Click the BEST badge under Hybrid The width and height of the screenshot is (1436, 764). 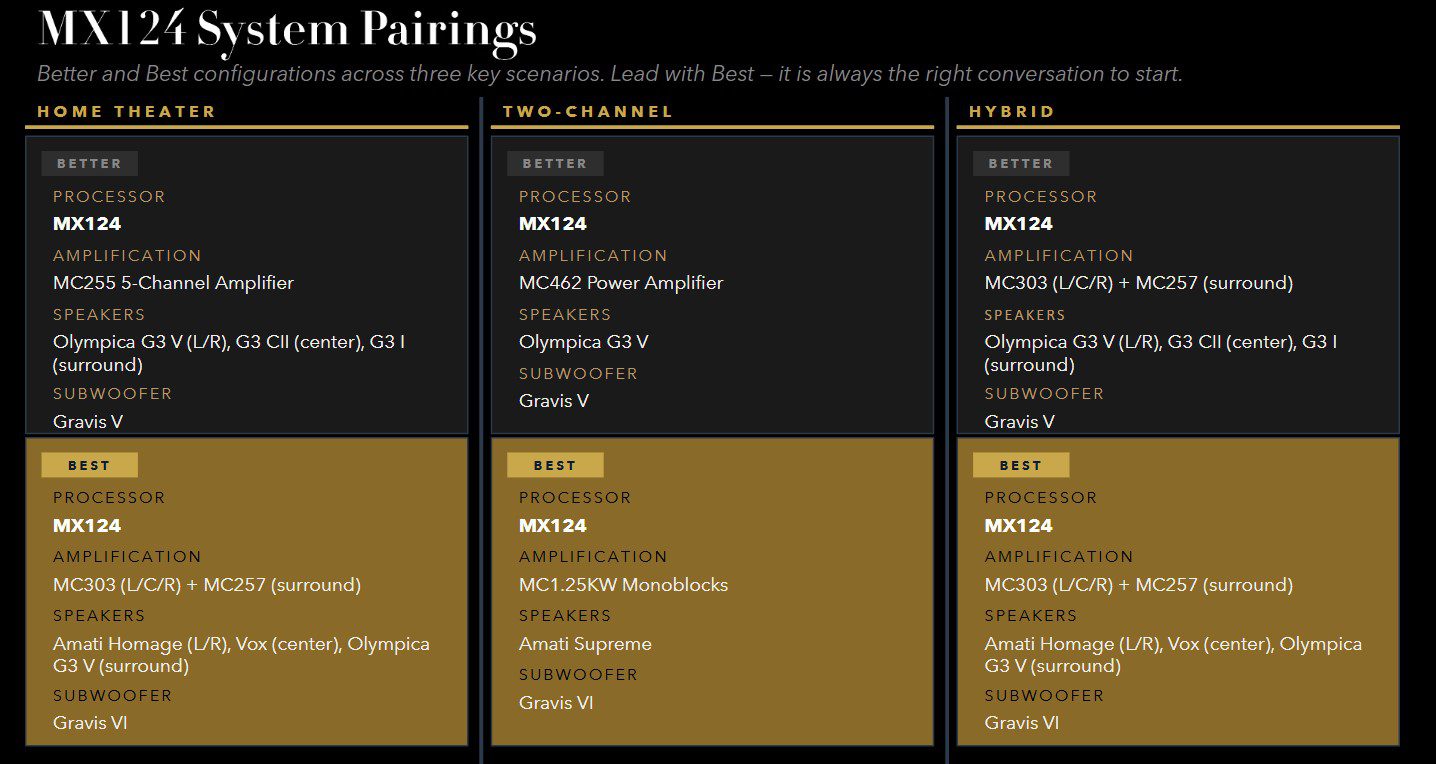click(x=1021, y=465)
